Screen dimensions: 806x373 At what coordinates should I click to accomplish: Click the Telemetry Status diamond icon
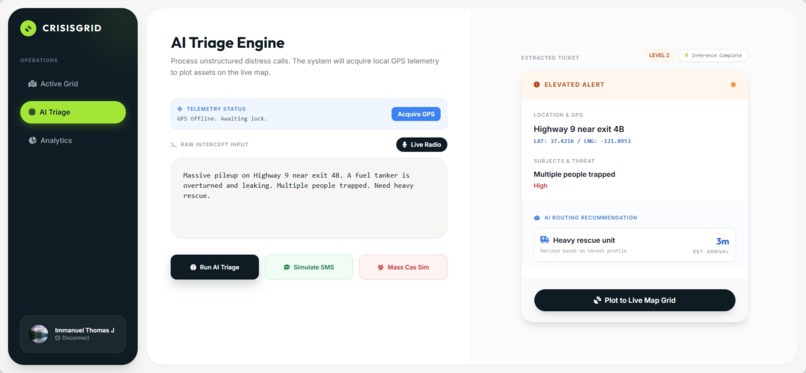point(180,109)
